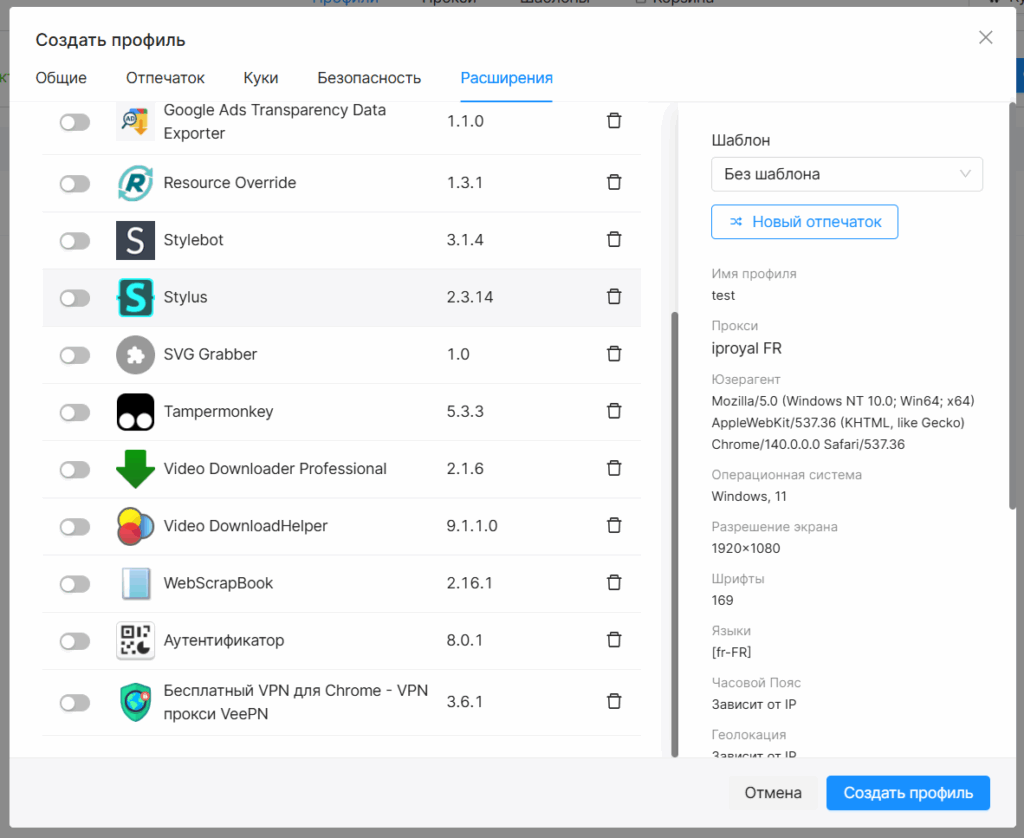Click the VeePN shield icon

(x=135, y=702)
